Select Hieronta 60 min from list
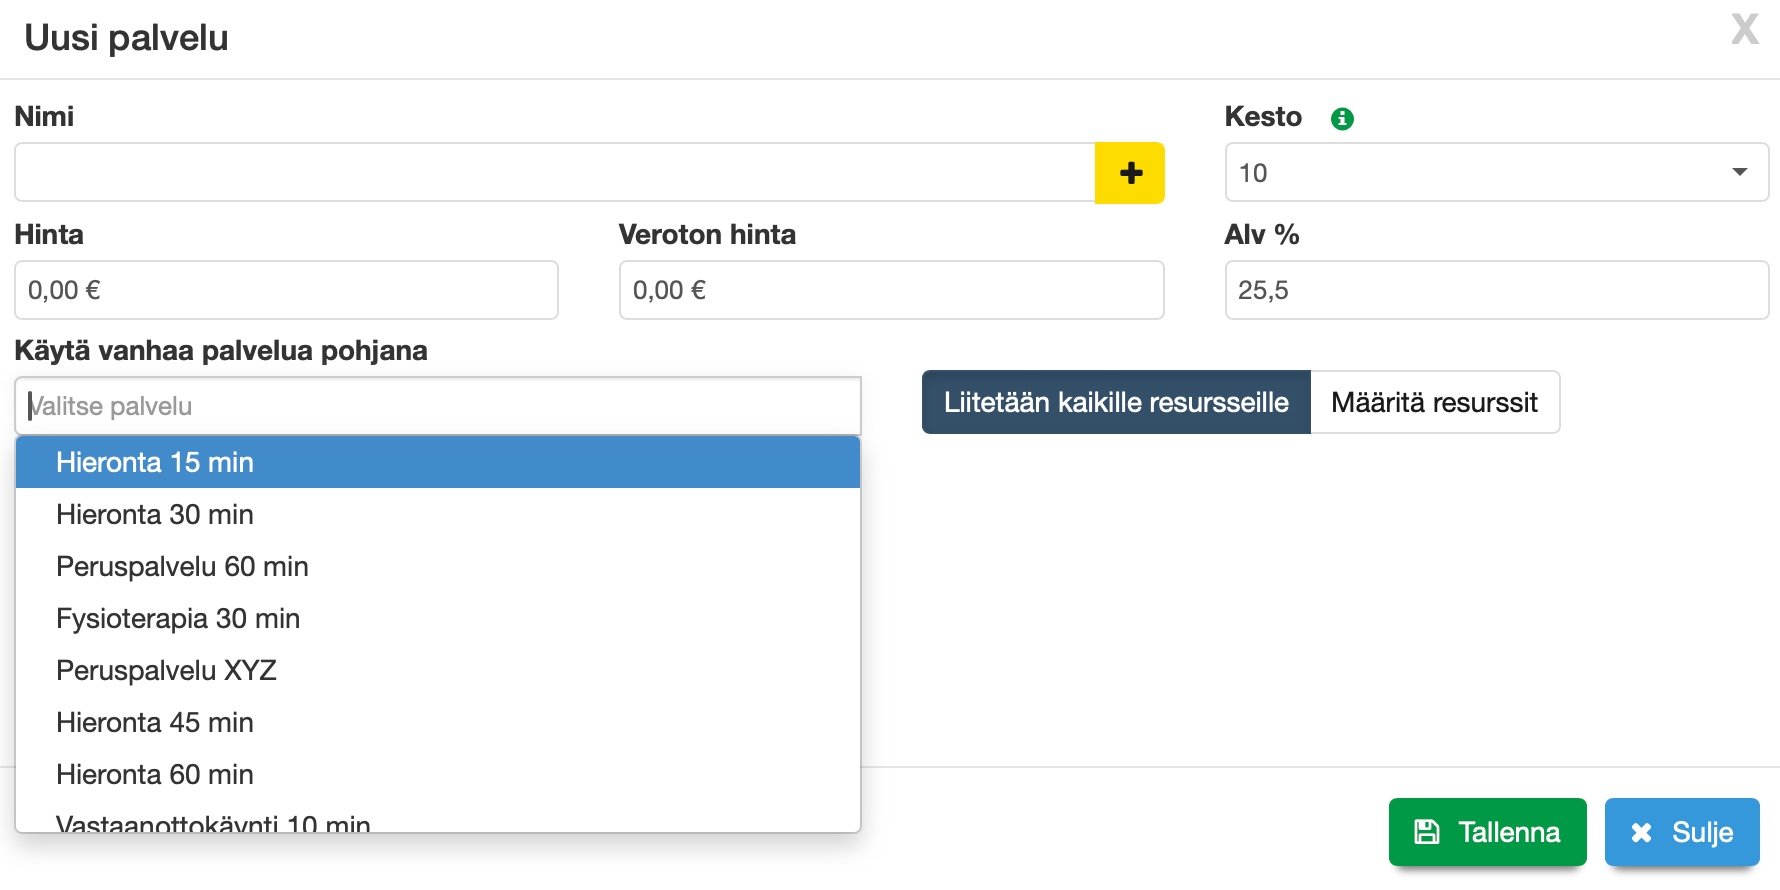Screen dimensions: 1780x890 (x=438, y=774)
